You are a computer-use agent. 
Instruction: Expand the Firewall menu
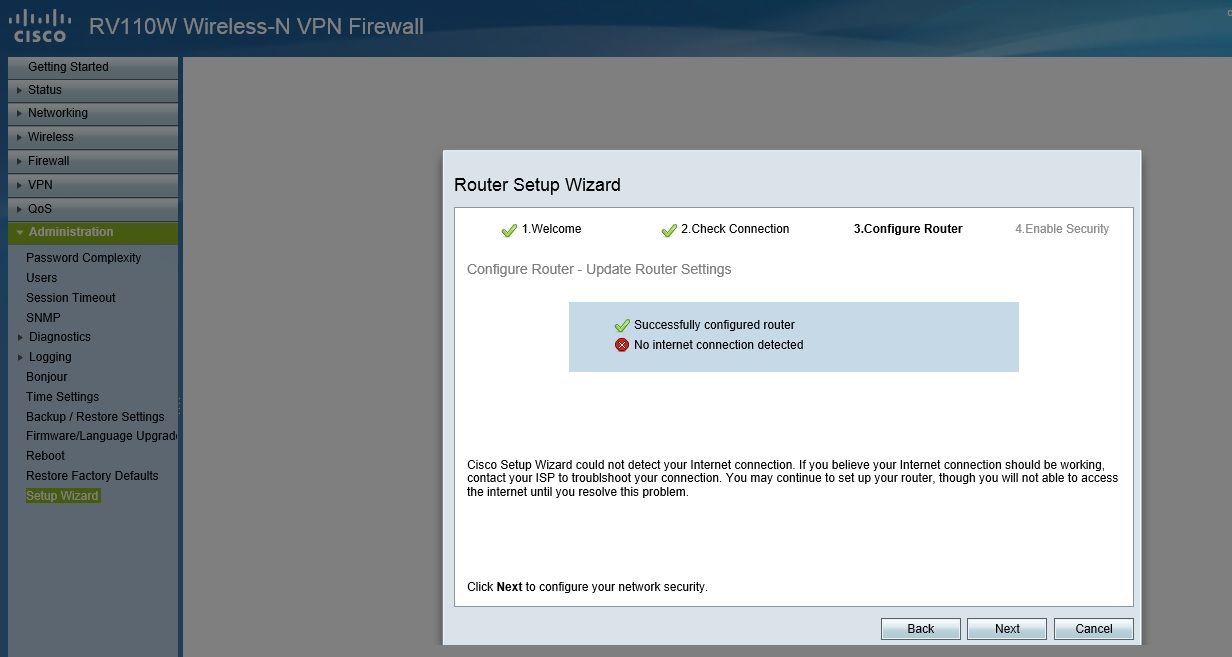pos(93,161)
